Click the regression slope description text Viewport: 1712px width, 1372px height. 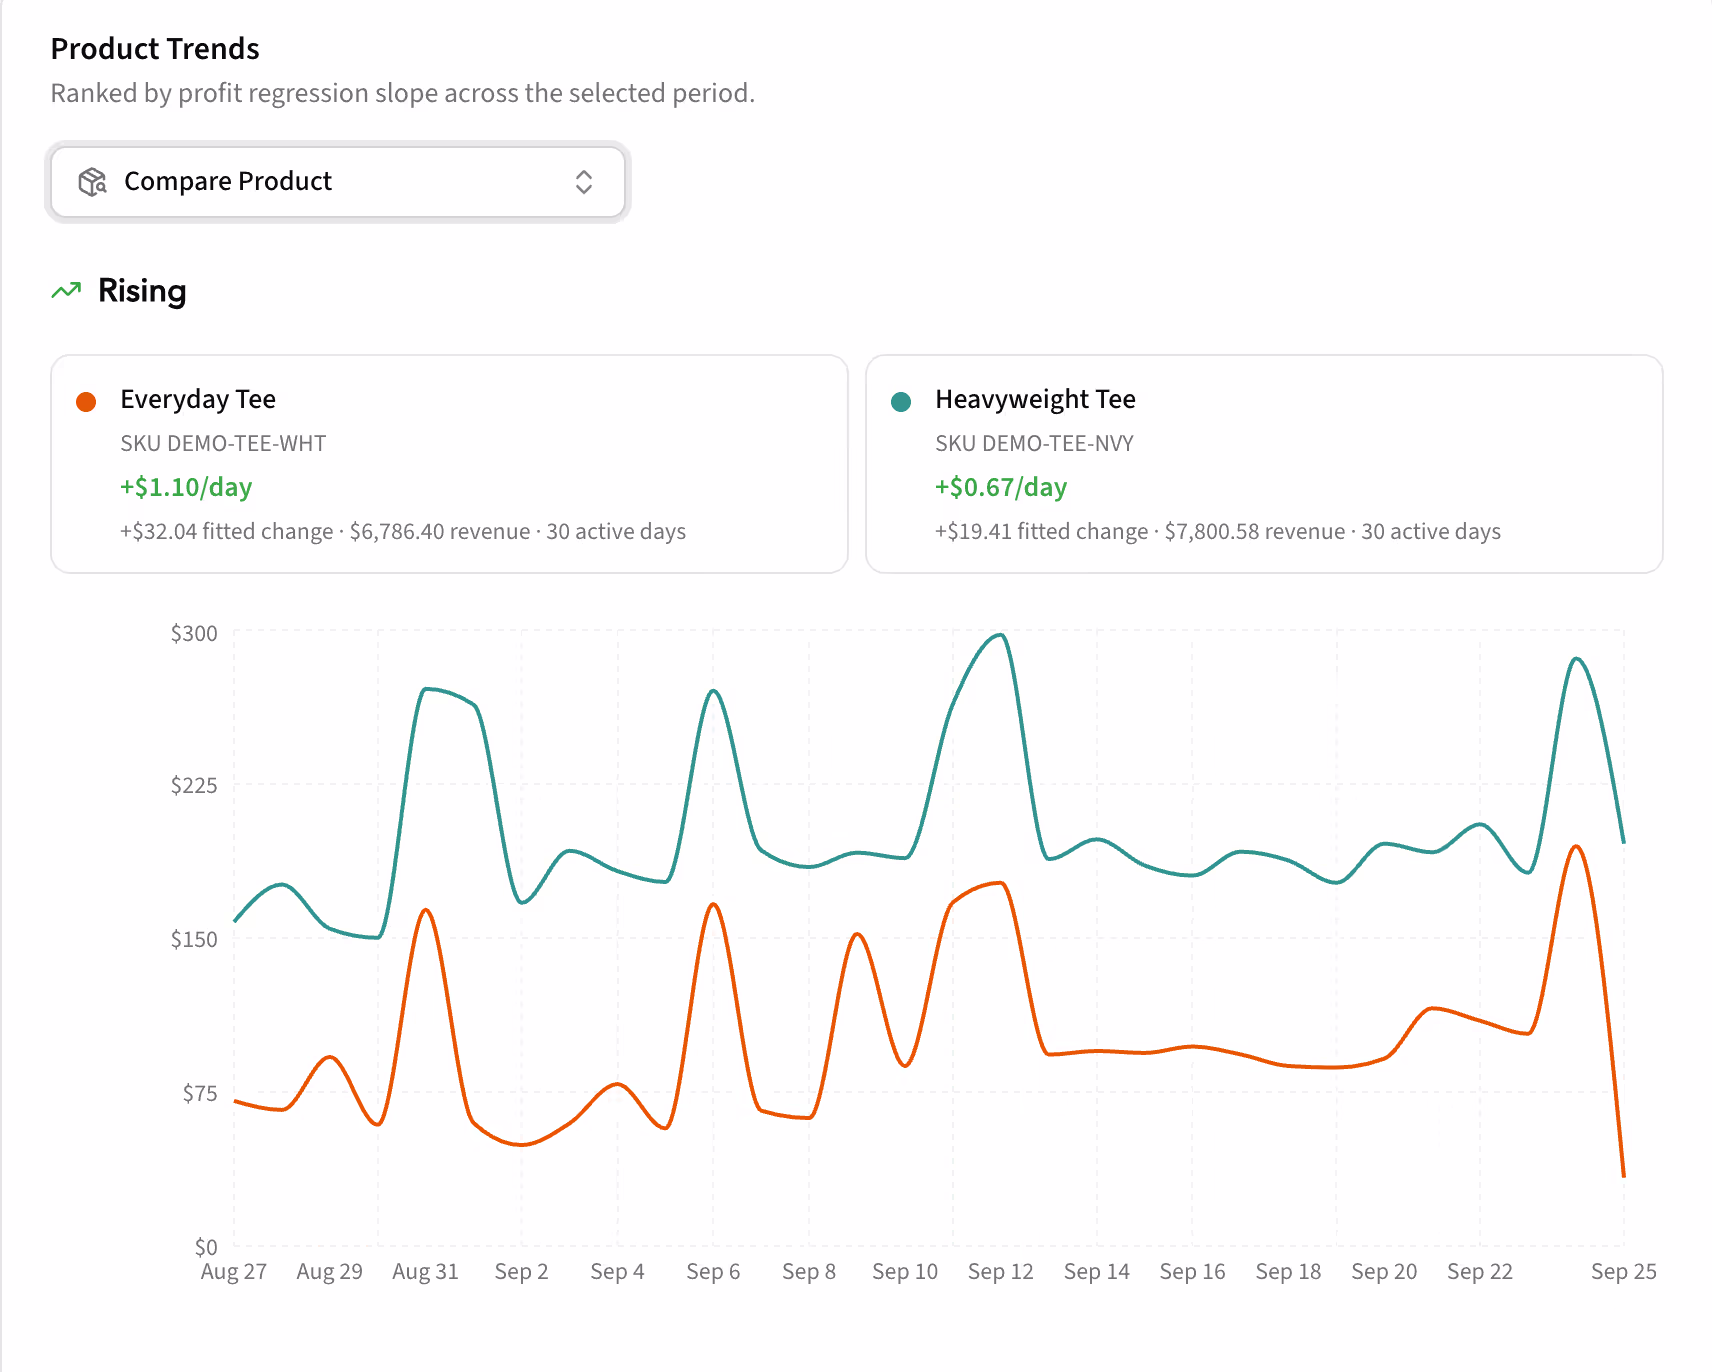(403, 93)
